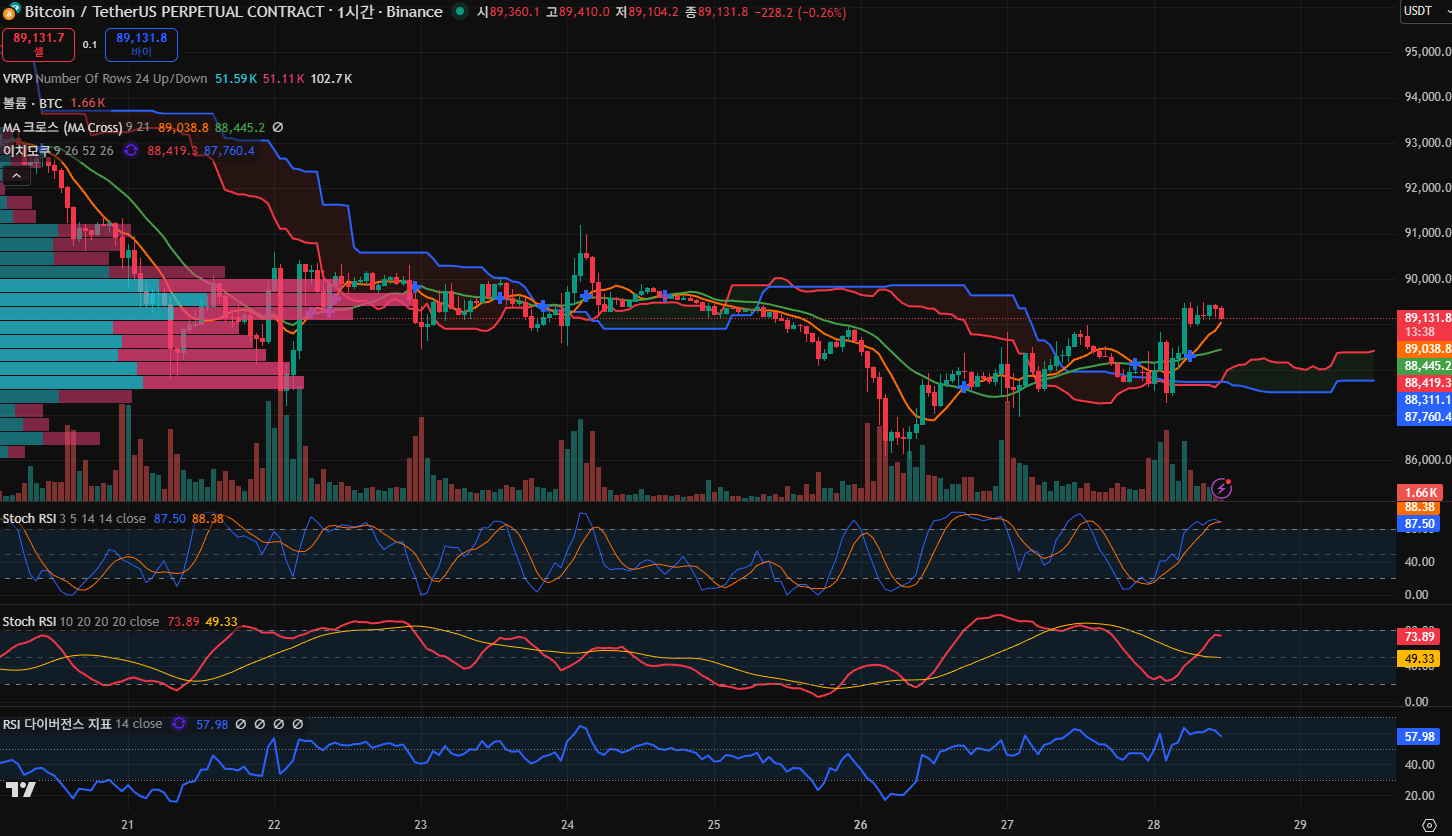The width and height of the screenshot is (1452, 836).
Task: Click the green market status dot
Action: coord(459,12)
